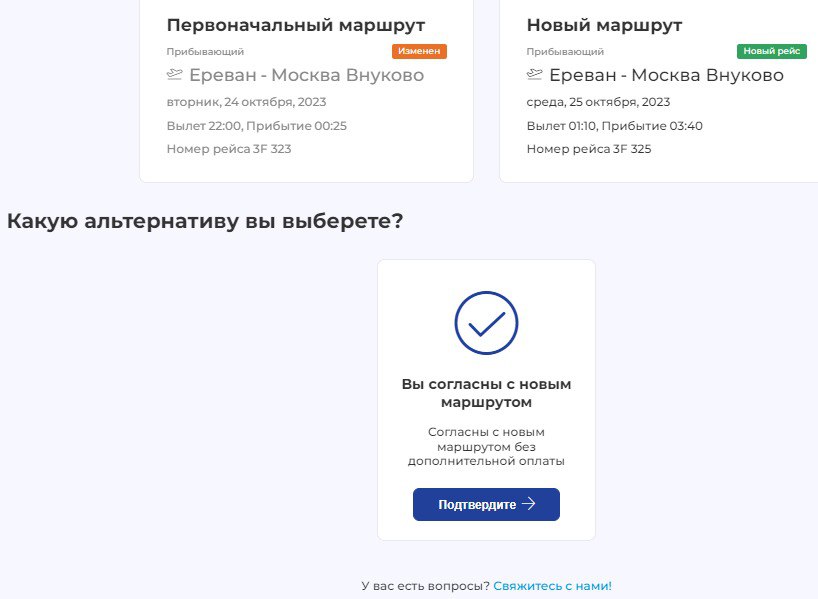Click the arrow inside the Подтвердите button

point(529,504)
